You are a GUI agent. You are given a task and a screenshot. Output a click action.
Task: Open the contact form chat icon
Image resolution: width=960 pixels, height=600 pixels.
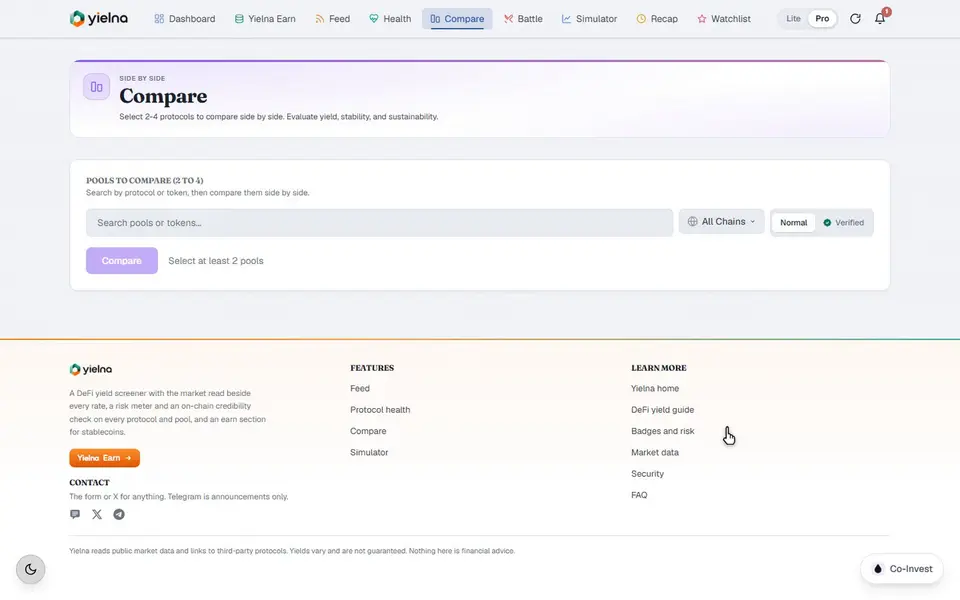pos(75,514)
